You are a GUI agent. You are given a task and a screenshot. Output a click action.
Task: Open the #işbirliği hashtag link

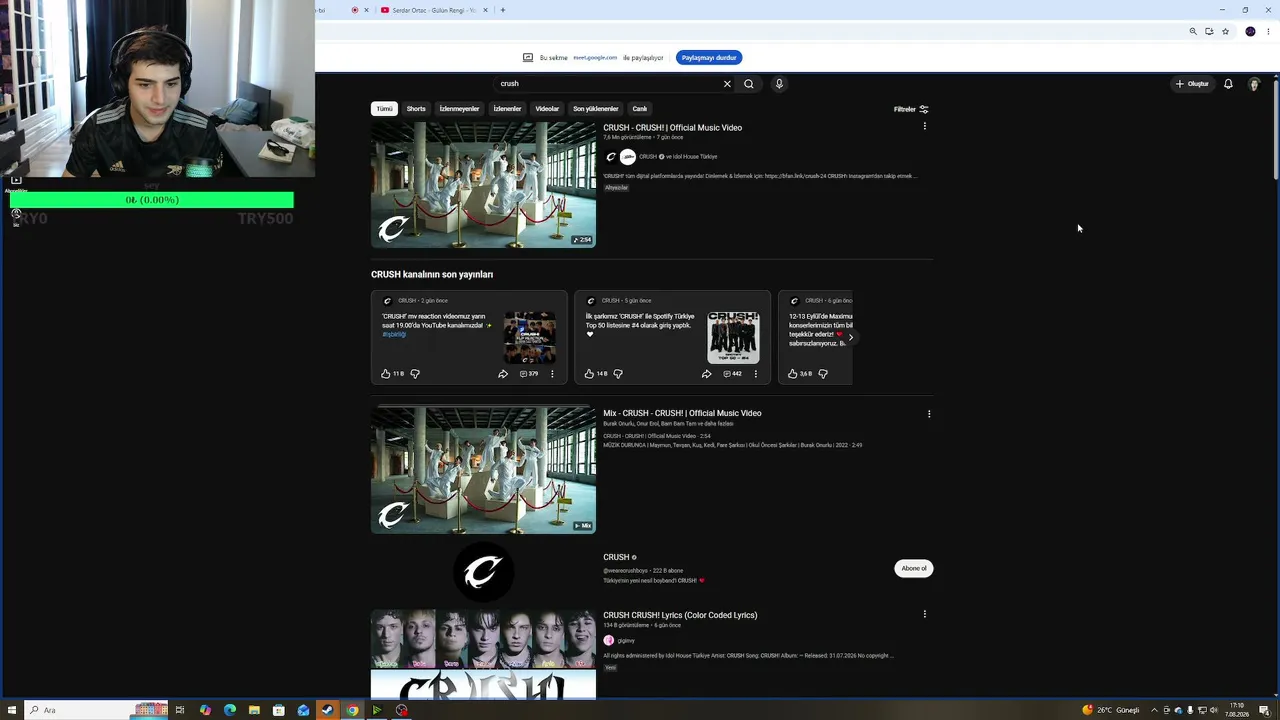(x=394, y=334)
